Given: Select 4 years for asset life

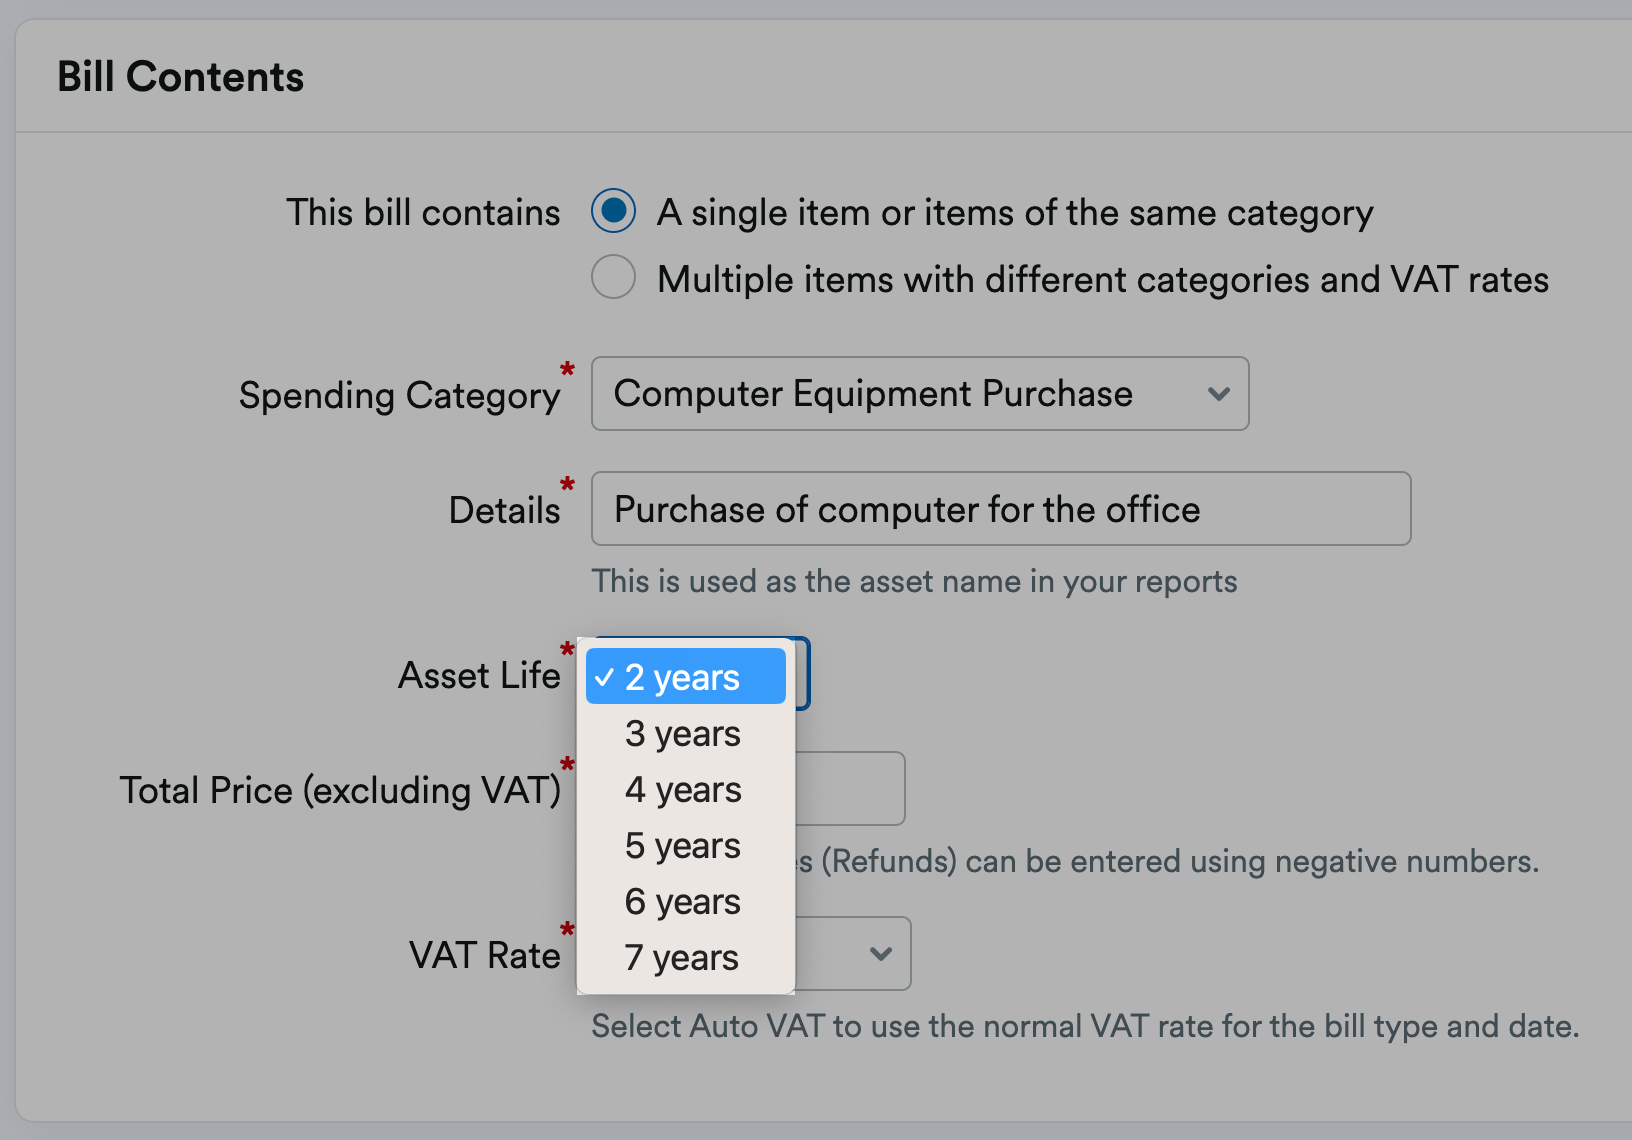Looking at the screenshot, I should point(682,789).
